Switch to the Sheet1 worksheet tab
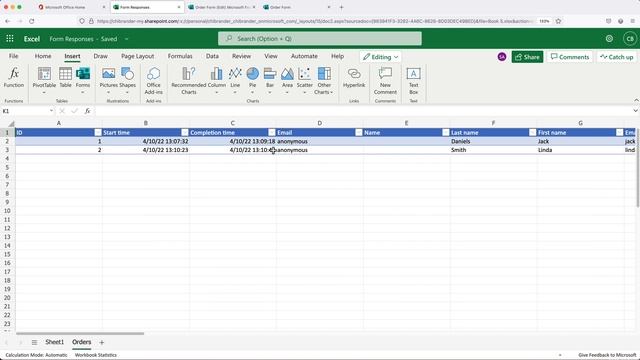Screen dimensions: 640x360 point(54,342)
